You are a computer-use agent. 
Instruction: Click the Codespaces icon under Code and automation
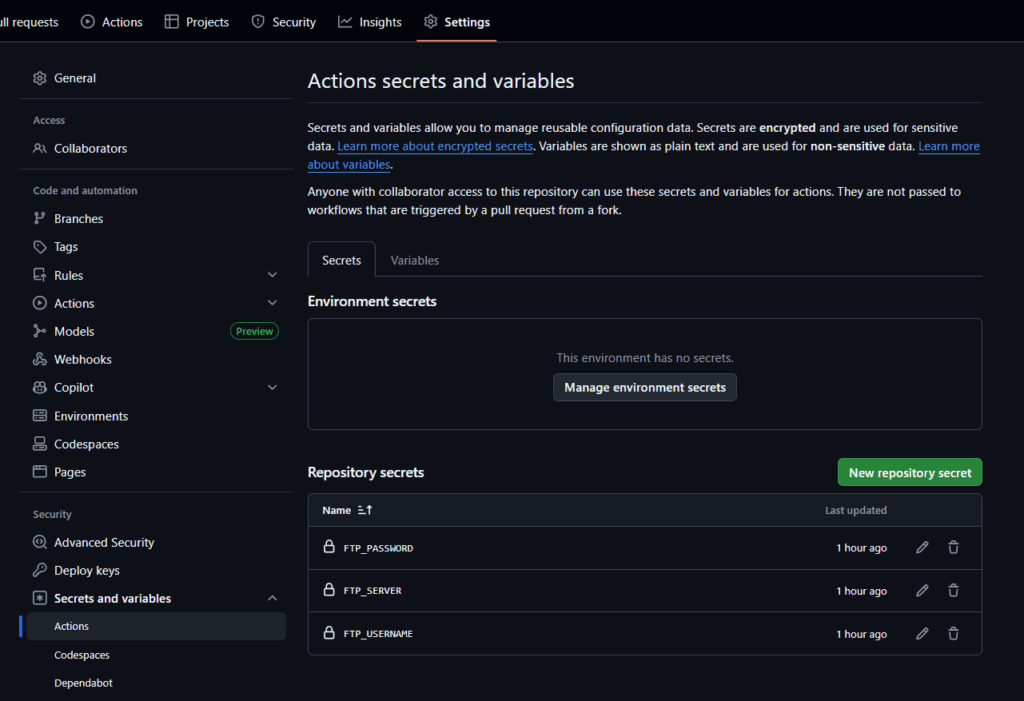pyautogui.click(x=40, y=444)
